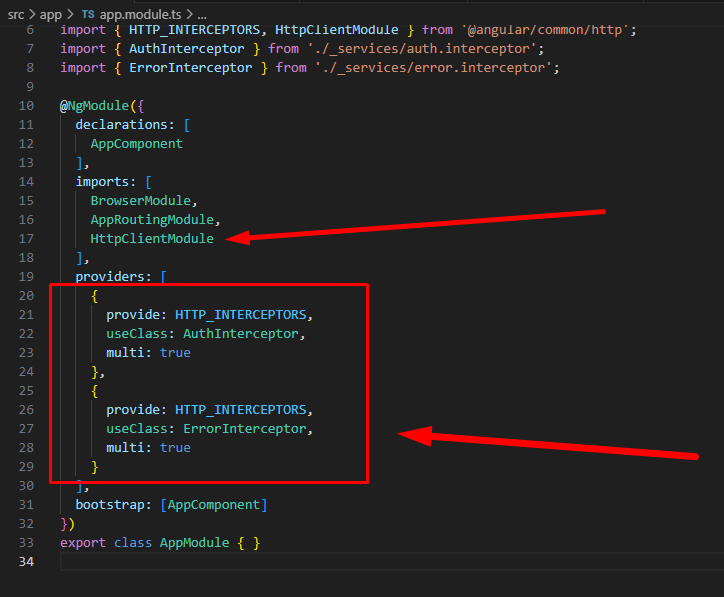Click line number 10 in the gutter
Viewport: 724px width, 597px height.
coord(26,106)
